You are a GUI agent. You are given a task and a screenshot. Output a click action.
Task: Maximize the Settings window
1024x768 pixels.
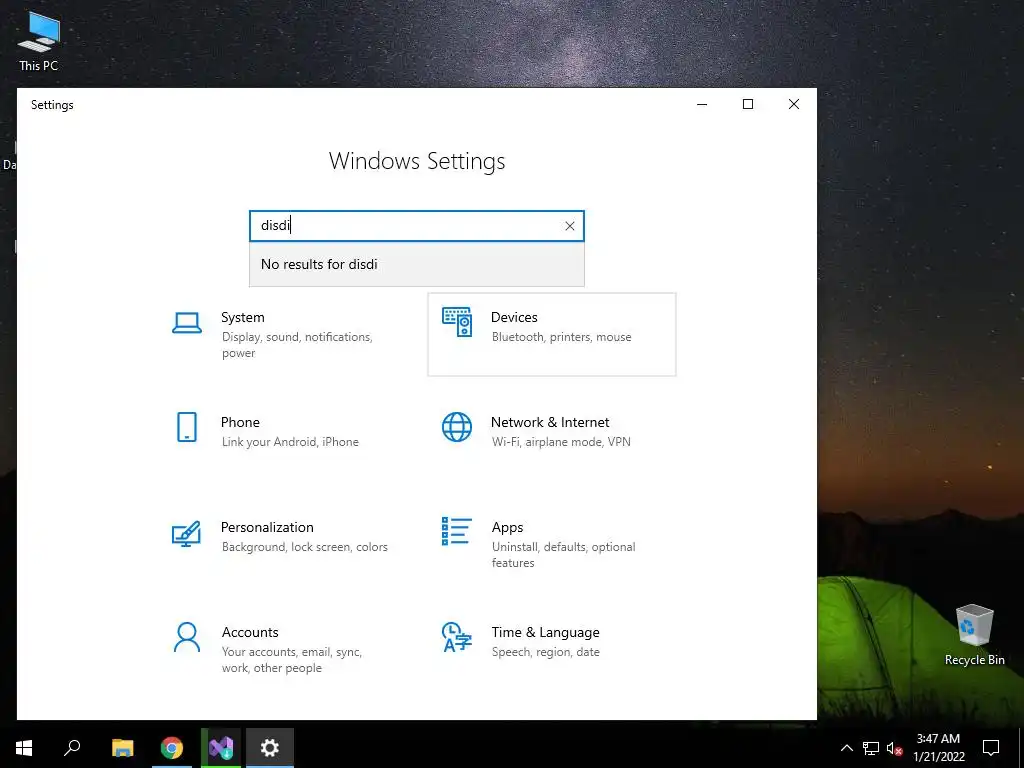748,104
